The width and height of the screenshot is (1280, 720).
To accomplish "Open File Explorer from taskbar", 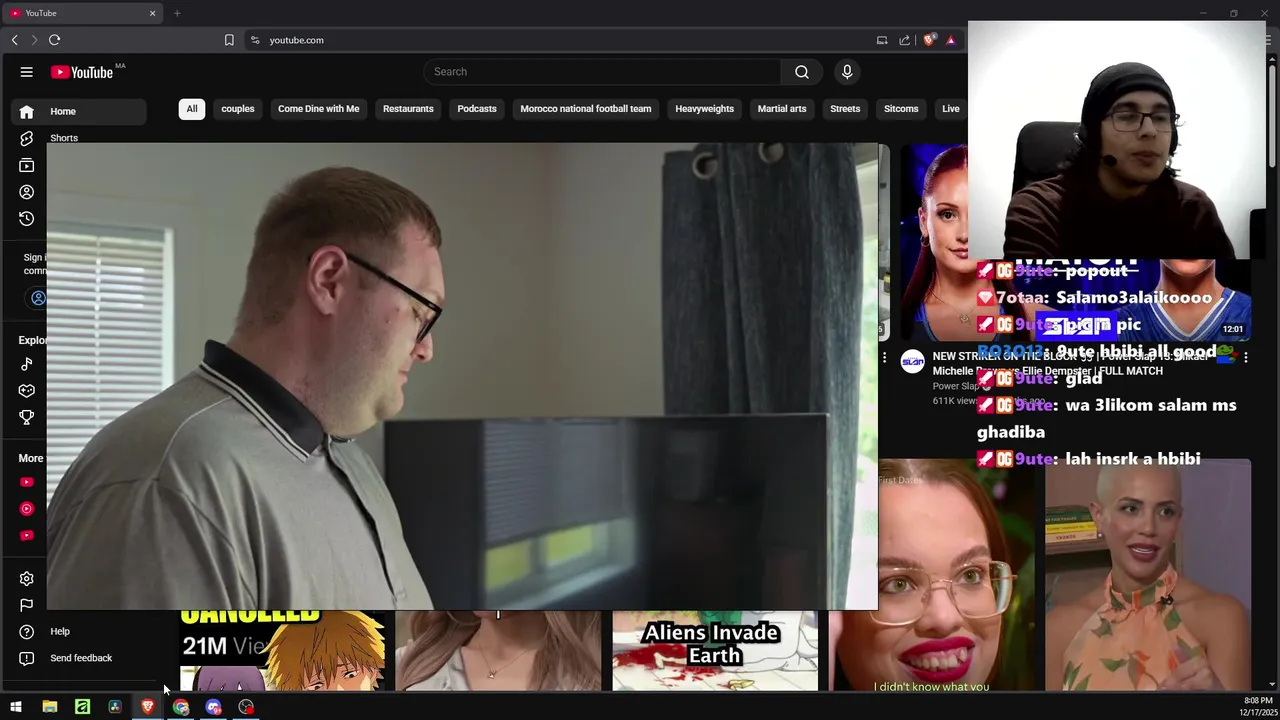I will click(x=49, y=707).
